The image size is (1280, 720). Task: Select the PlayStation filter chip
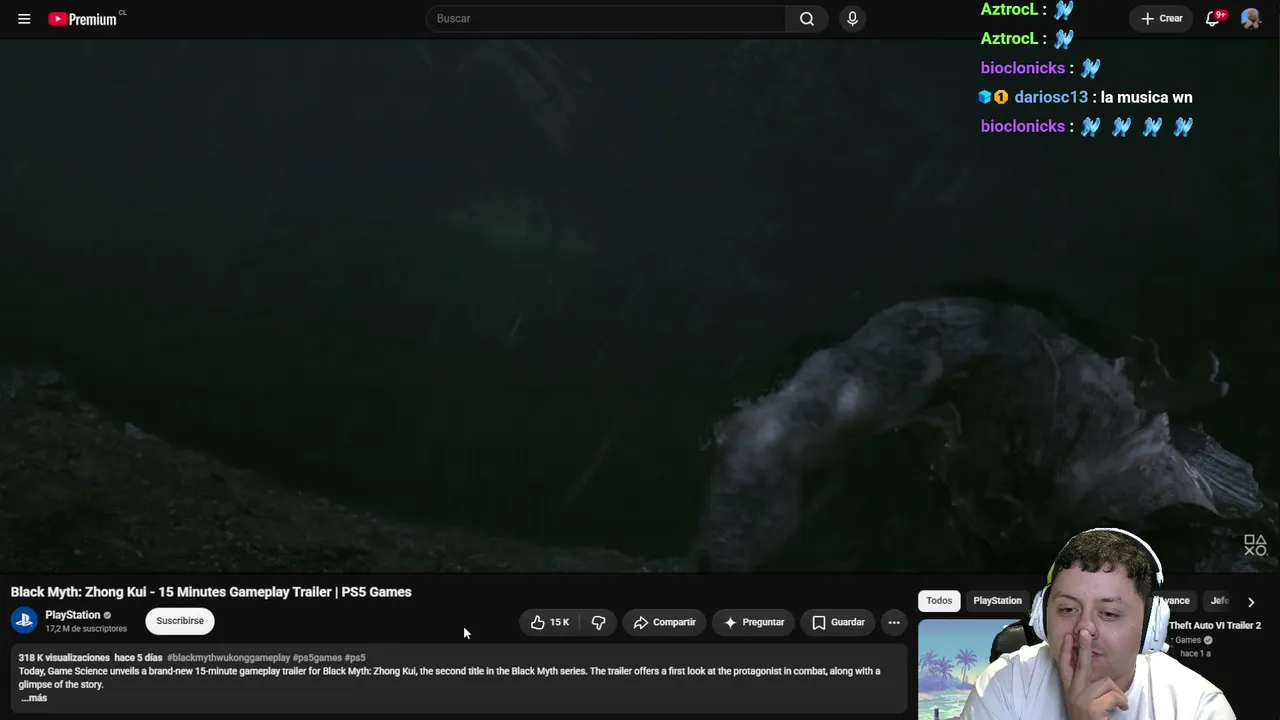(x=997, y=601)
